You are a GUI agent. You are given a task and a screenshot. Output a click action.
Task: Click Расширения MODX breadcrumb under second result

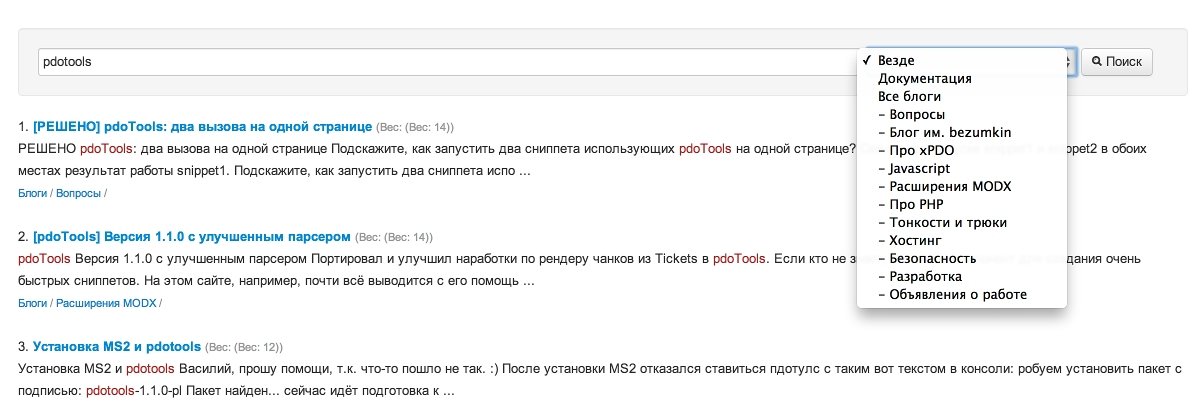pyautogui.click(x=106, y=302)
